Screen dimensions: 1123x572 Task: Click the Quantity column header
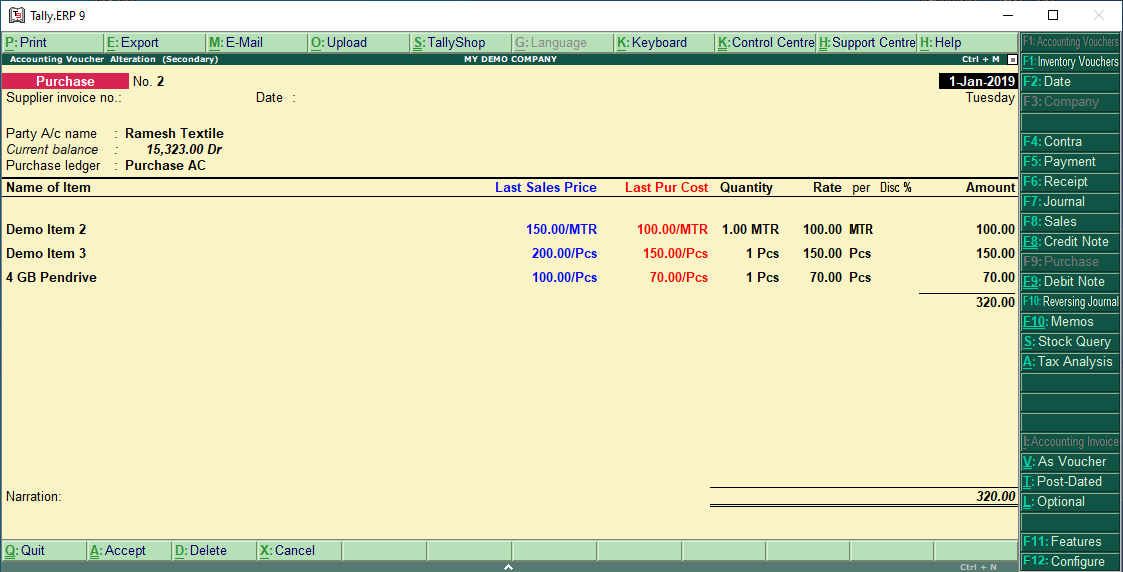pos(746,188)
